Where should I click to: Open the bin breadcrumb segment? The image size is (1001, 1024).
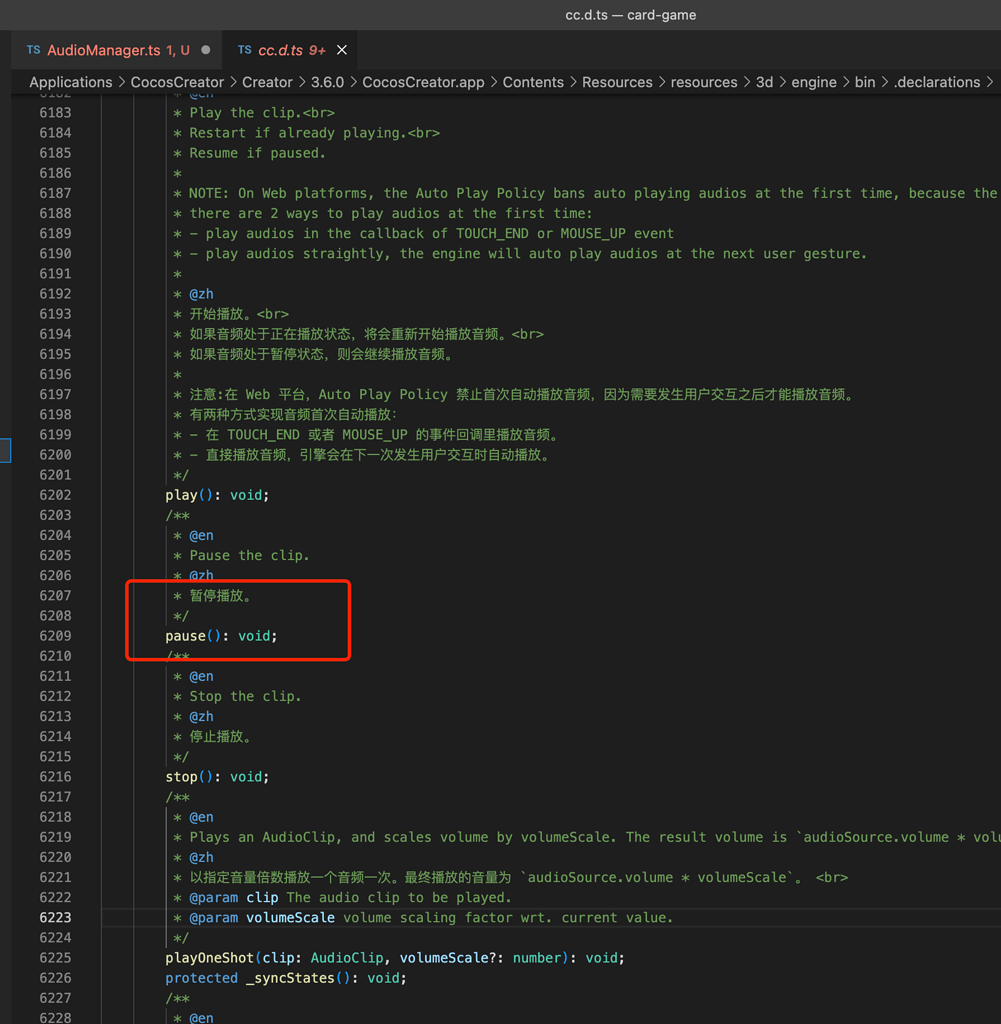point(865,82)
